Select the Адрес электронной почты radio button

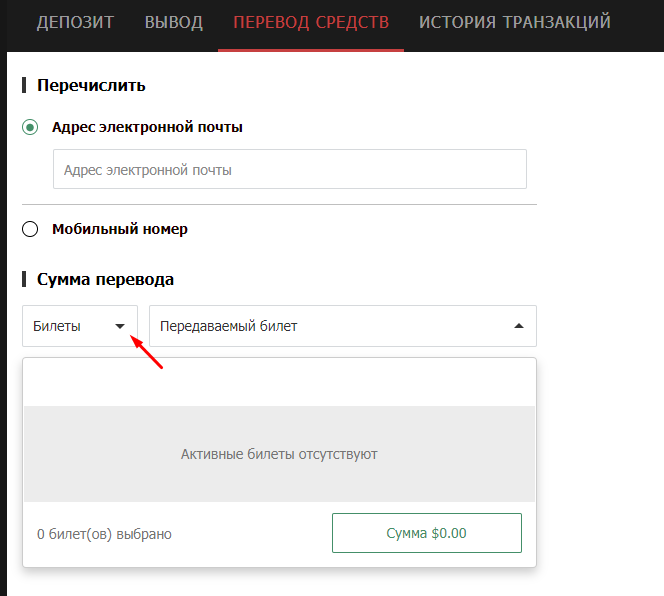tap(30, 127)
